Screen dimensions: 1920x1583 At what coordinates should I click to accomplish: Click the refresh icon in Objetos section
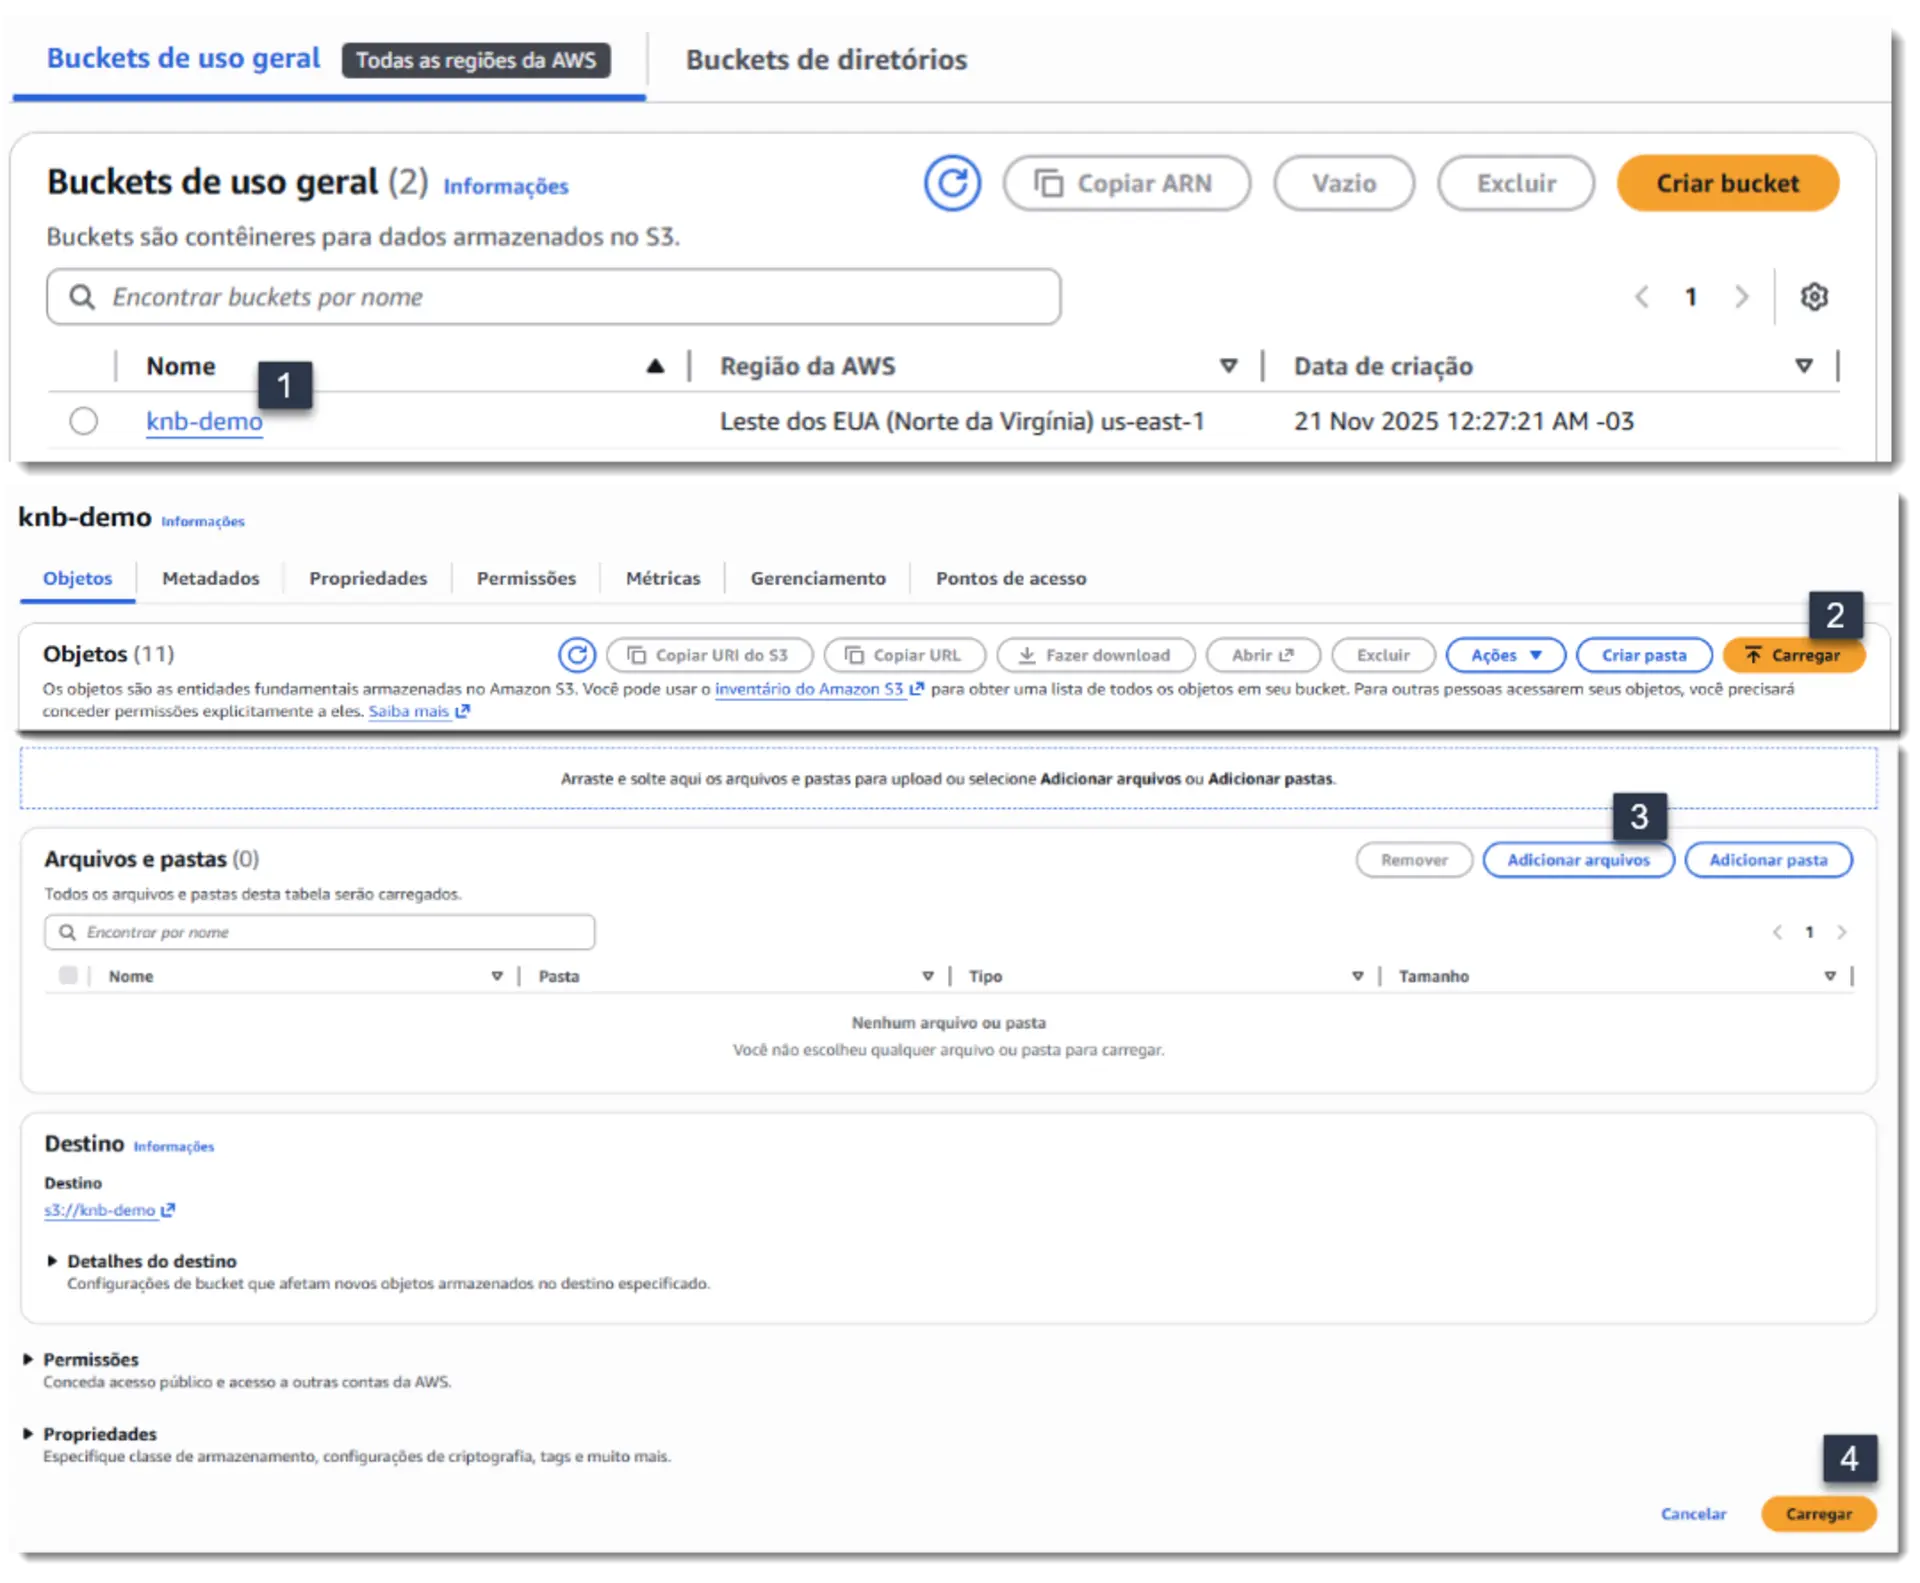tap(577, 655)
